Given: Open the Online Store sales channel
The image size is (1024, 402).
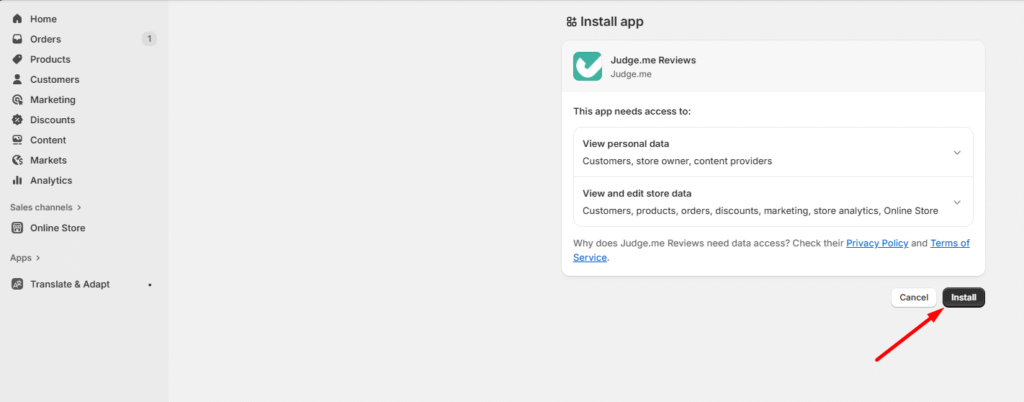Looking at the screenshot, I should (57, 228).
